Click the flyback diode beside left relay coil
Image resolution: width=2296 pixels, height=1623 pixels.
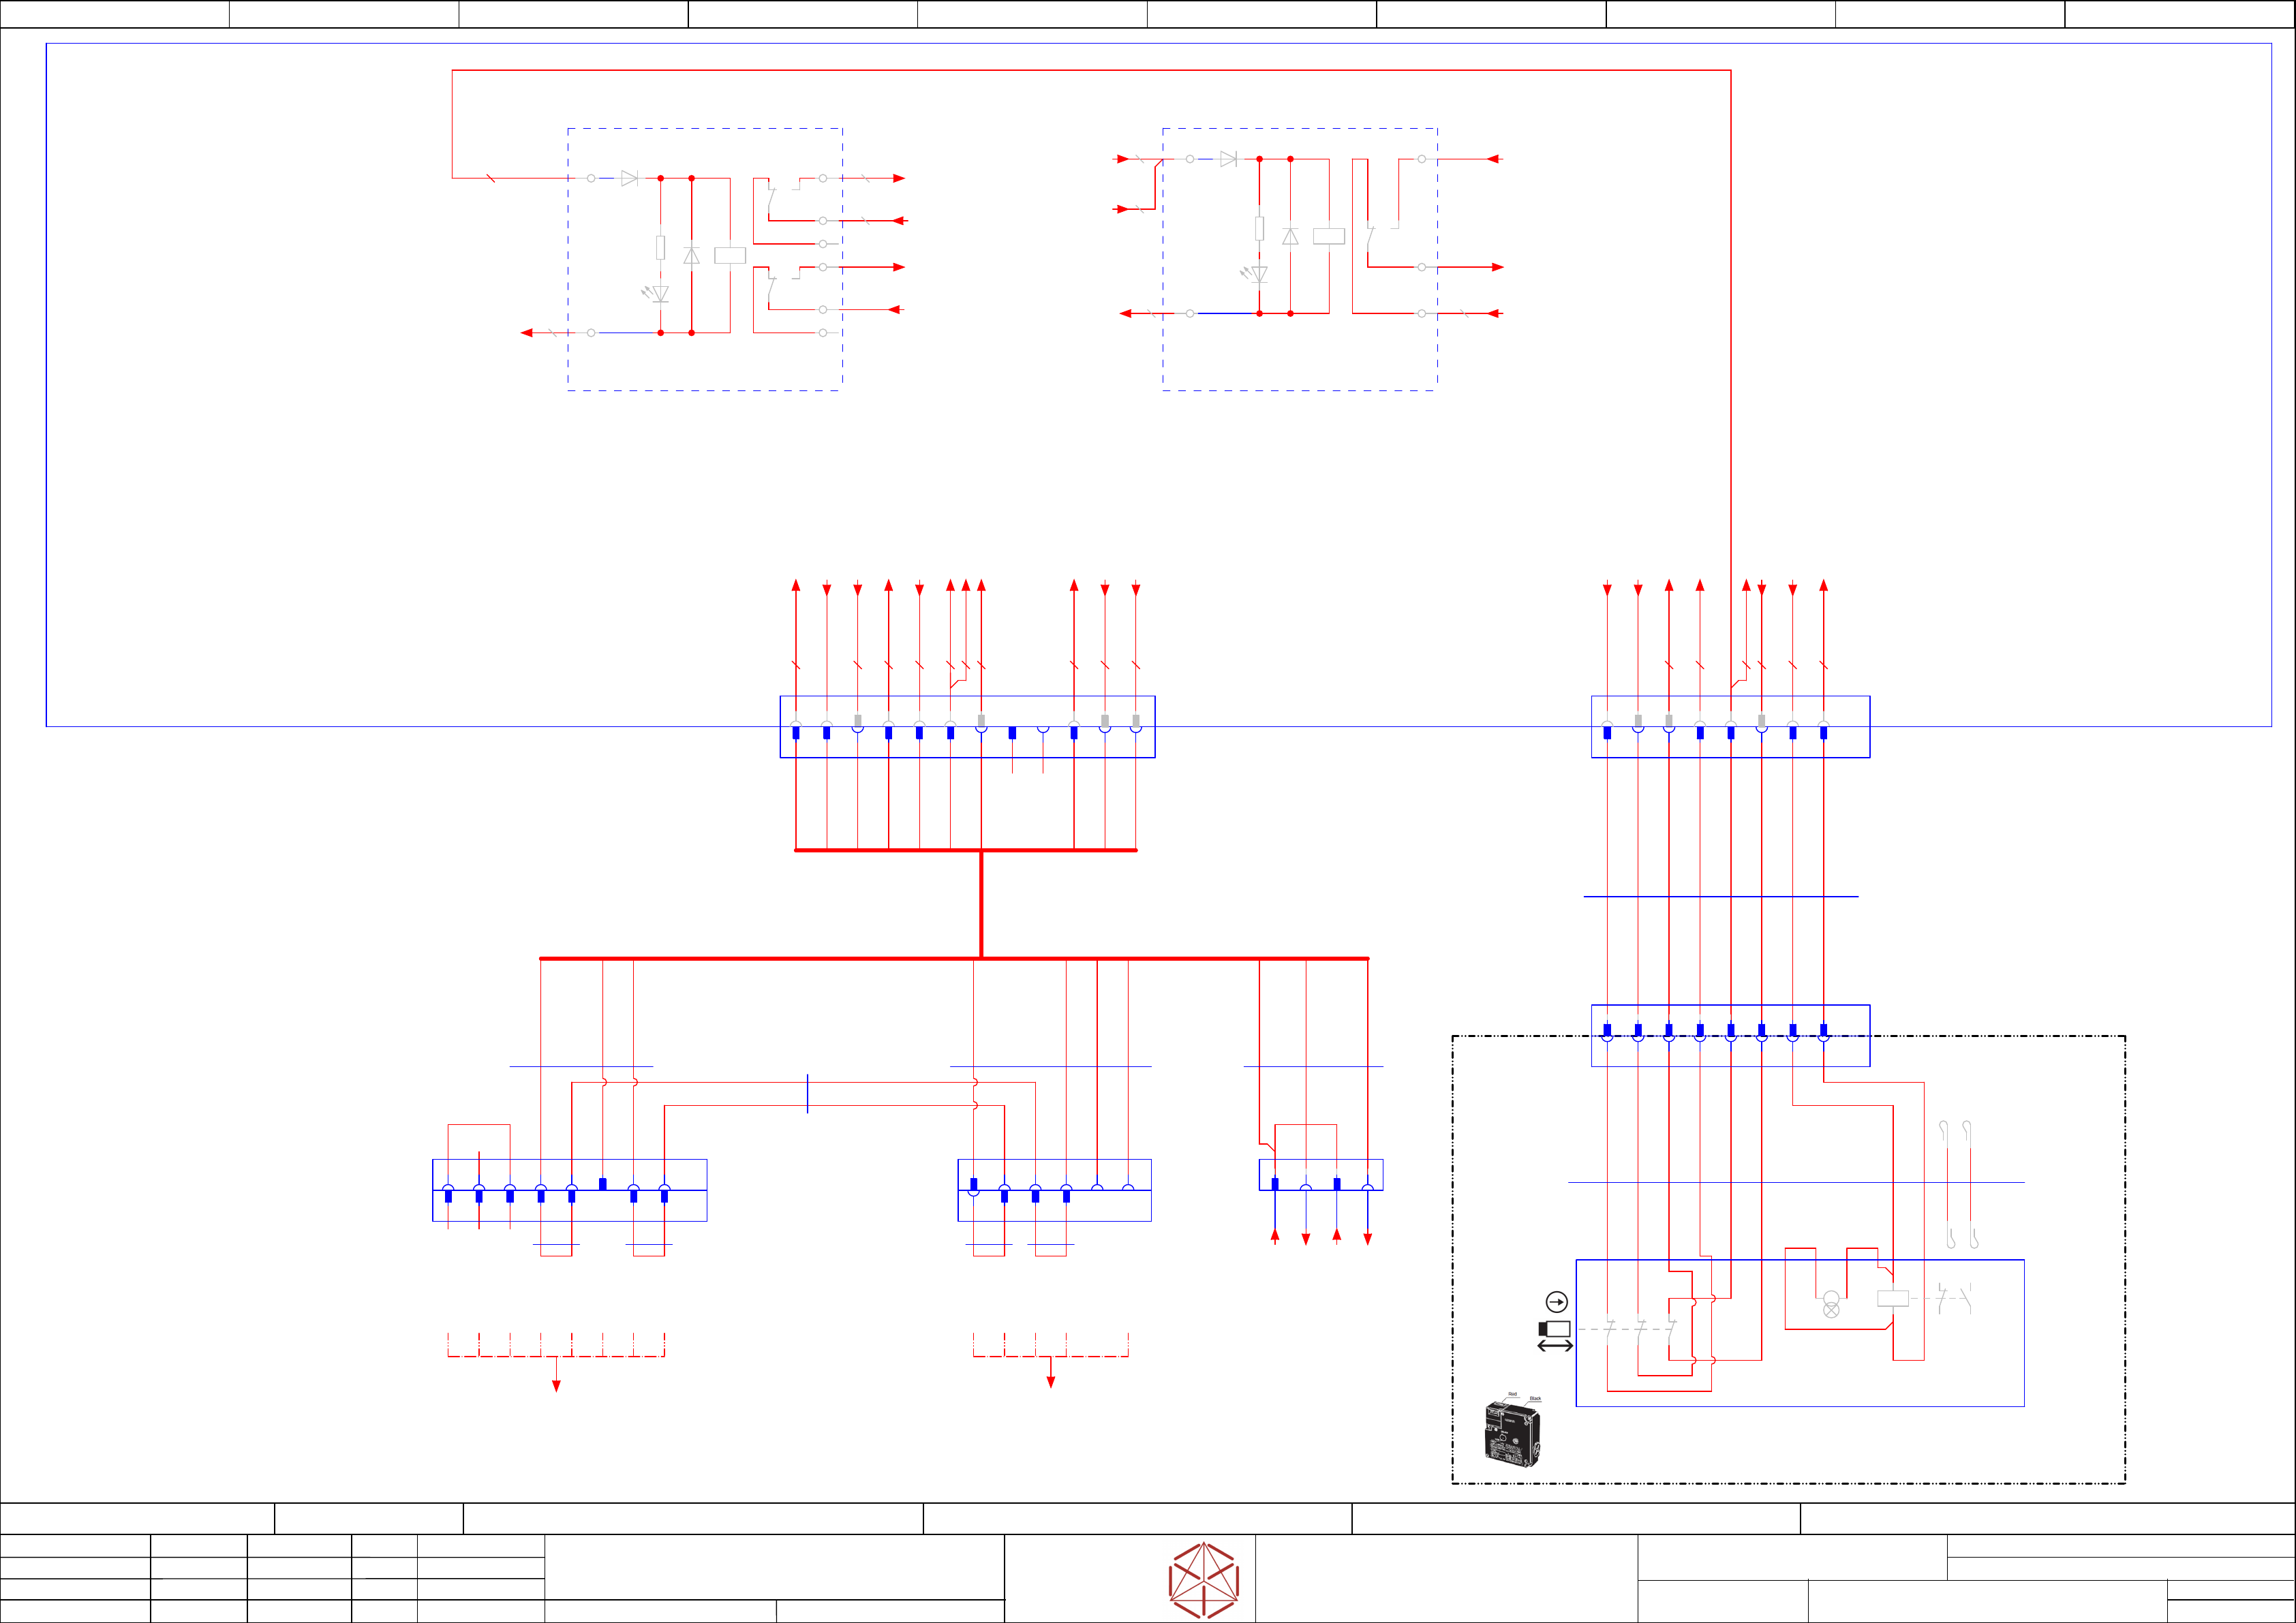pos(691,255)
